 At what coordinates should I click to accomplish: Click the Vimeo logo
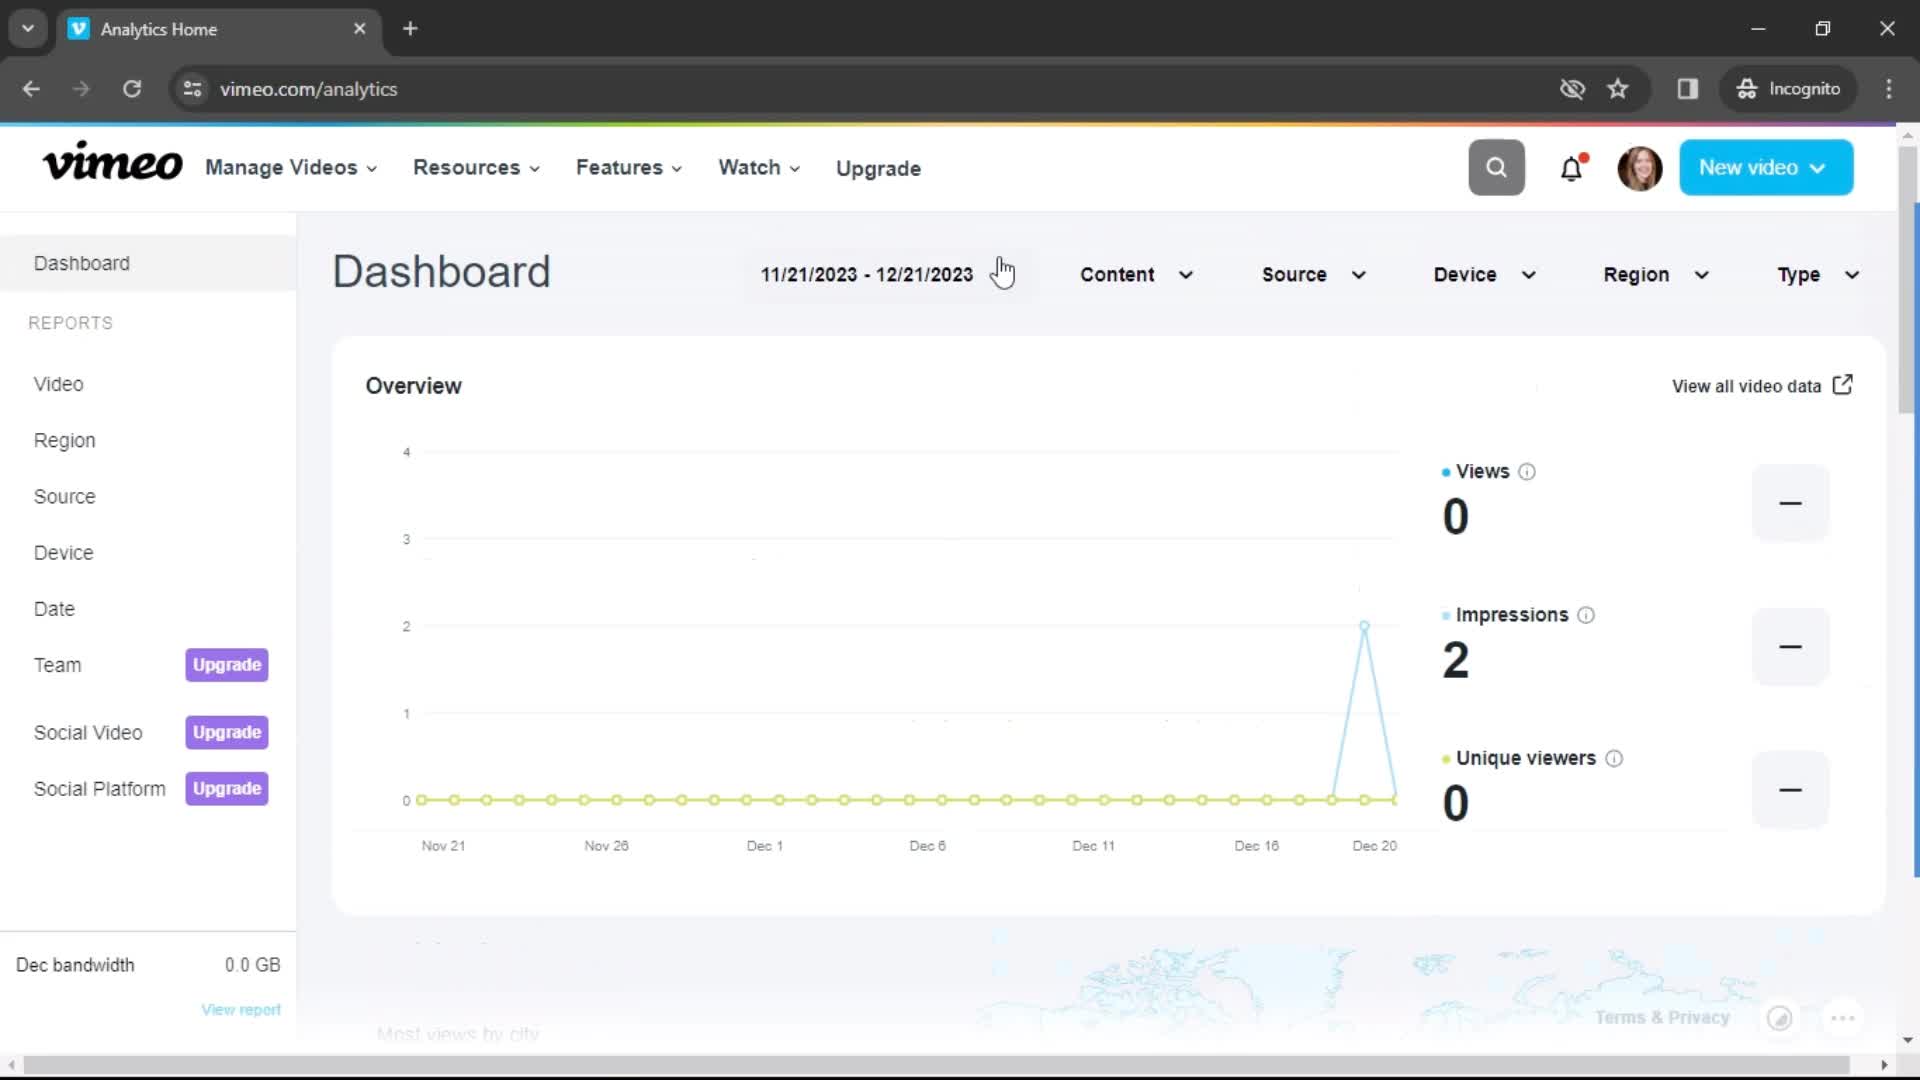pos(112,163)
